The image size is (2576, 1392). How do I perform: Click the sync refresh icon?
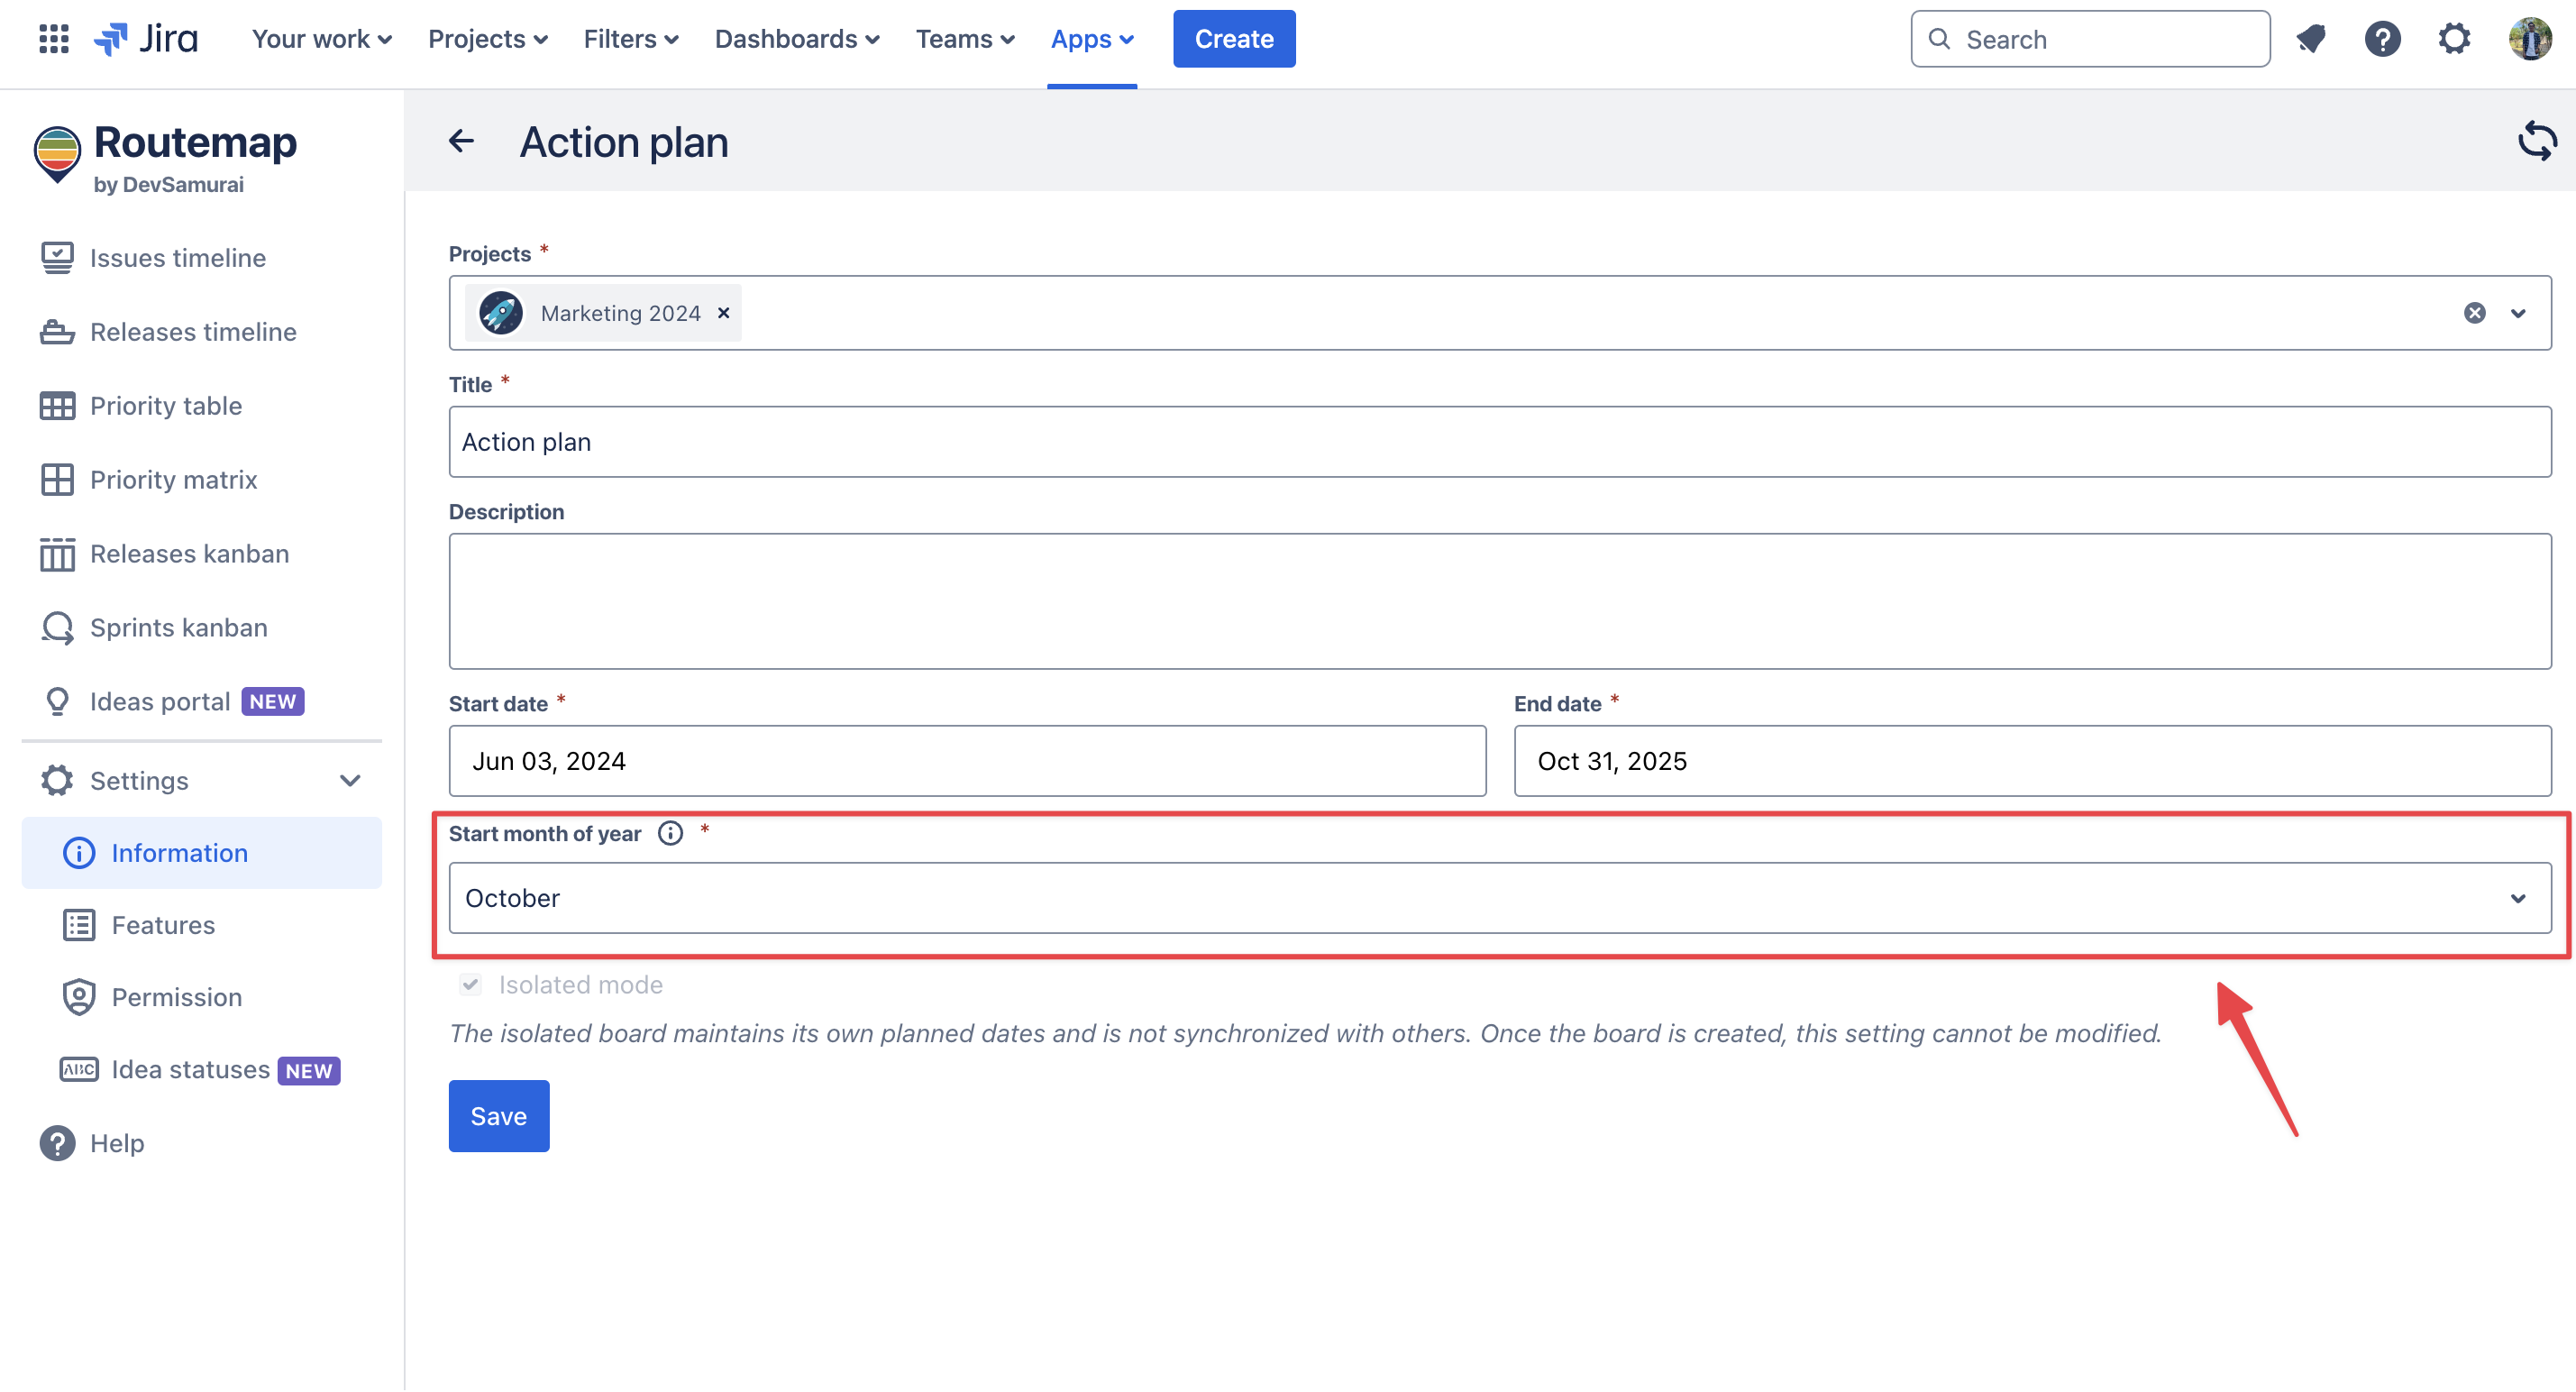2536,141
